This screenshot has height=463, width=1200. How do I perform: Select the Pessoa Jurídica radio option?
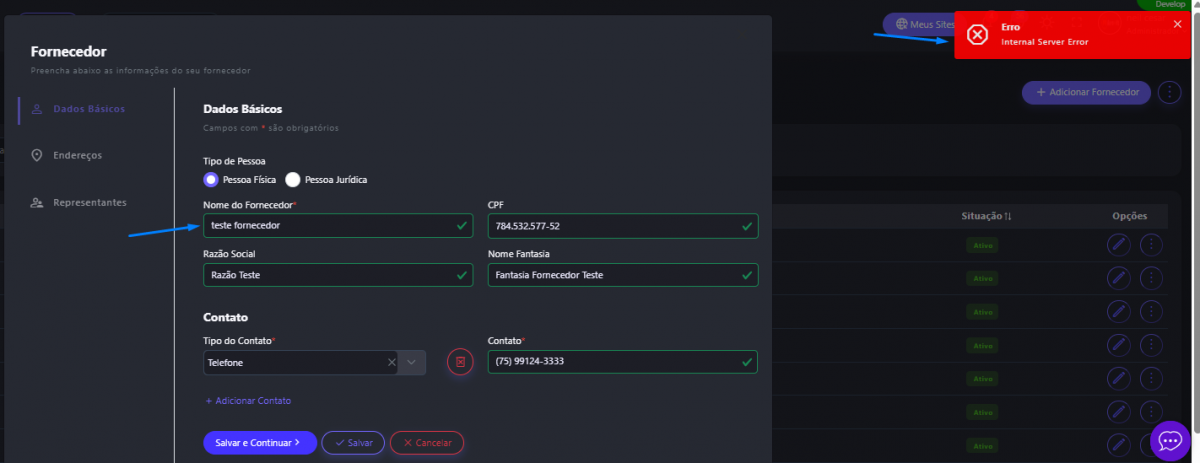(293, 180)
